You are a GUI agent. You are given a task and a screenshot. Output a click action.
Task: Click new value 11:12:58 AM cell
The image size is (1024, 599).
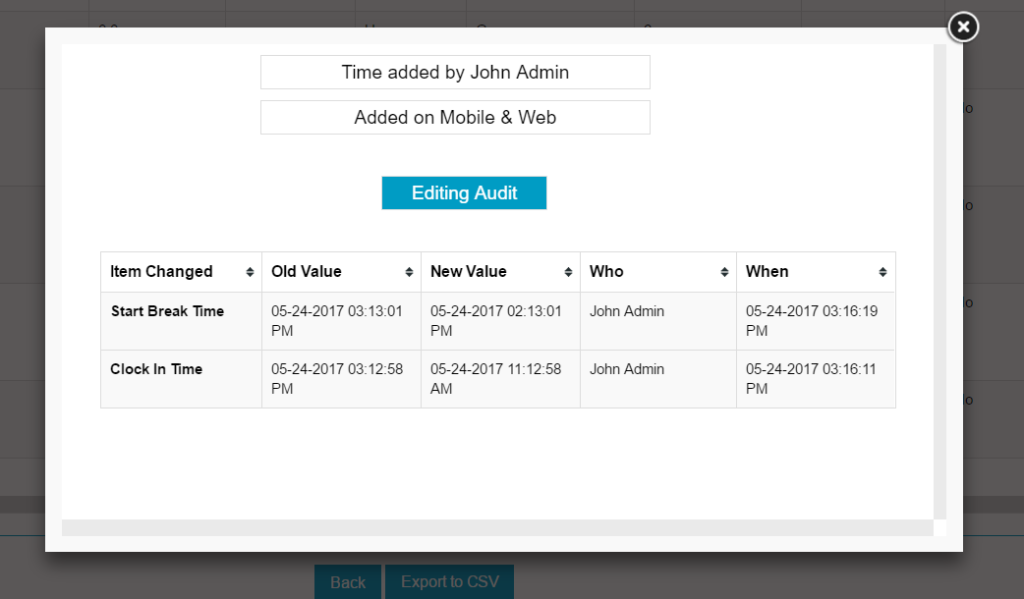tap(496, 378)
